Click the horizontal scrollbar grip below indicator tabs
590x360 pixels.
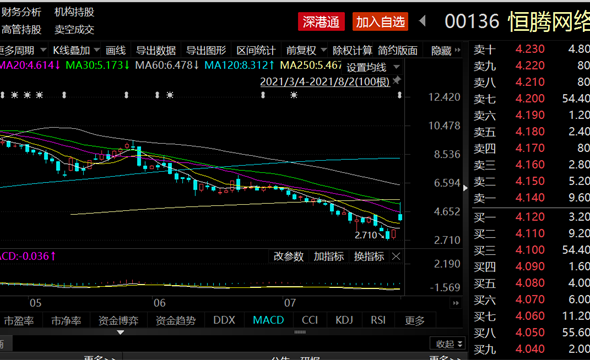click(x=300, y=332)
